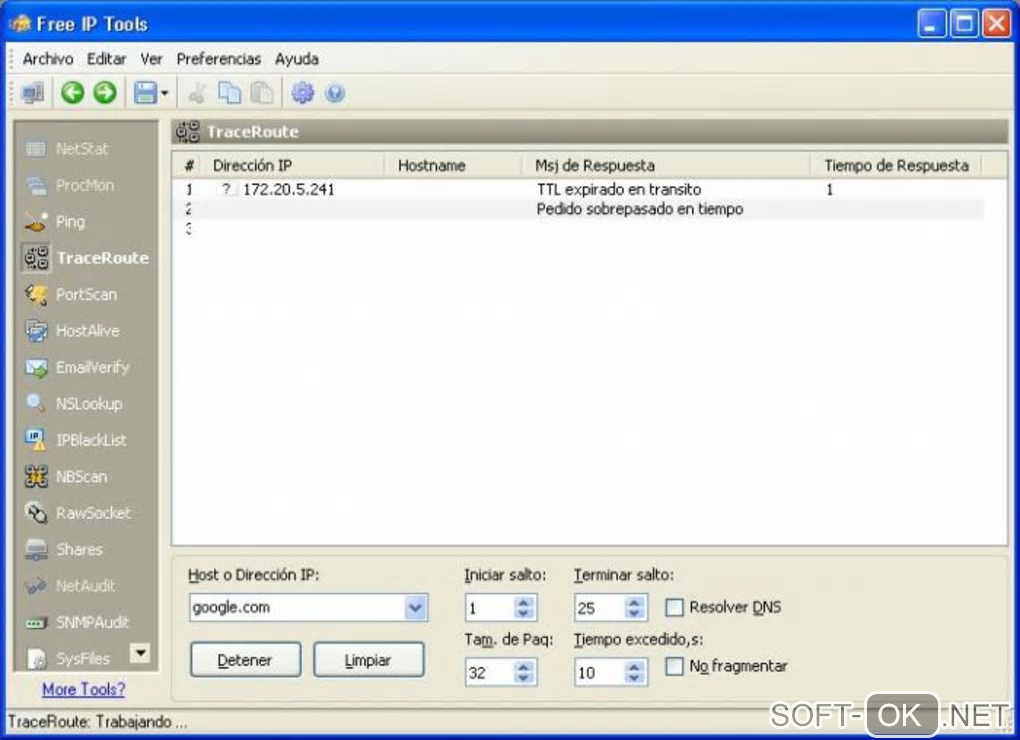Decrease the Tiempo excedido value
Screen dimensions: 1020x740
pos(634,678)
